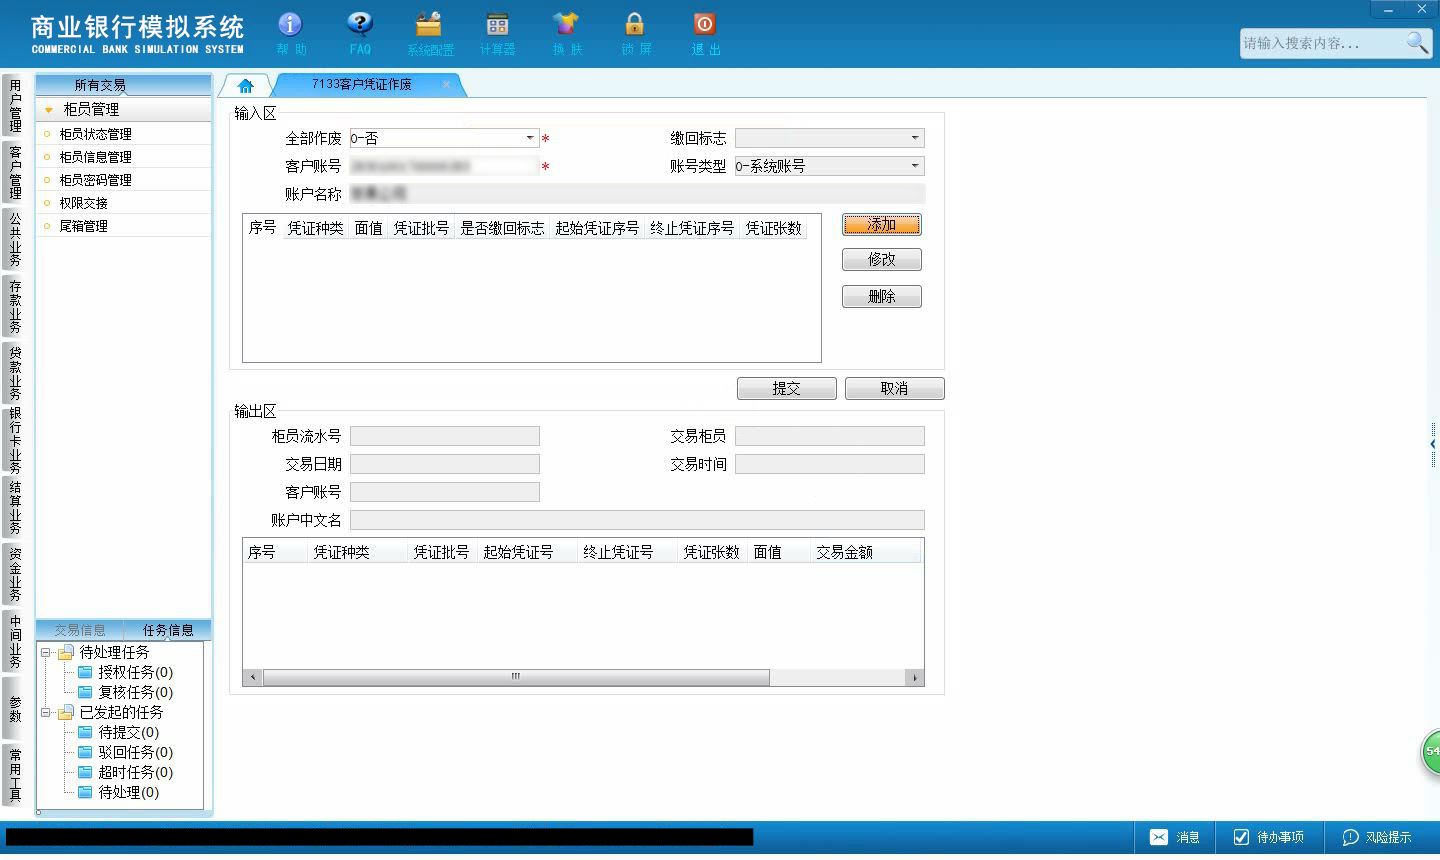Click the 凭证种类 column header in input table

click(315, 228)
